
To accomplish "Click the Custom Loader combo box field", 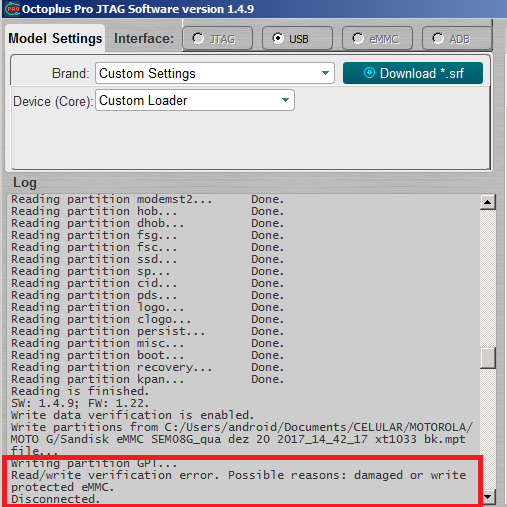I will pos(195,100).
